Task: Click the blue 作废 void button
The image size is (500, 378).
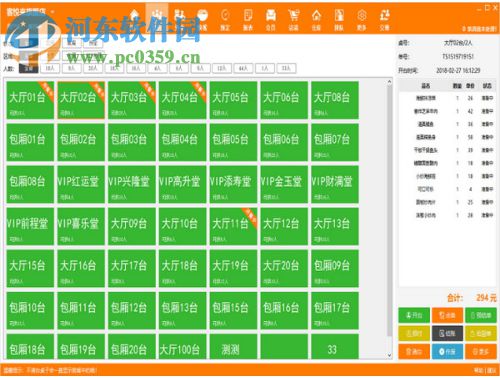Action: click(x=447, y=351)
